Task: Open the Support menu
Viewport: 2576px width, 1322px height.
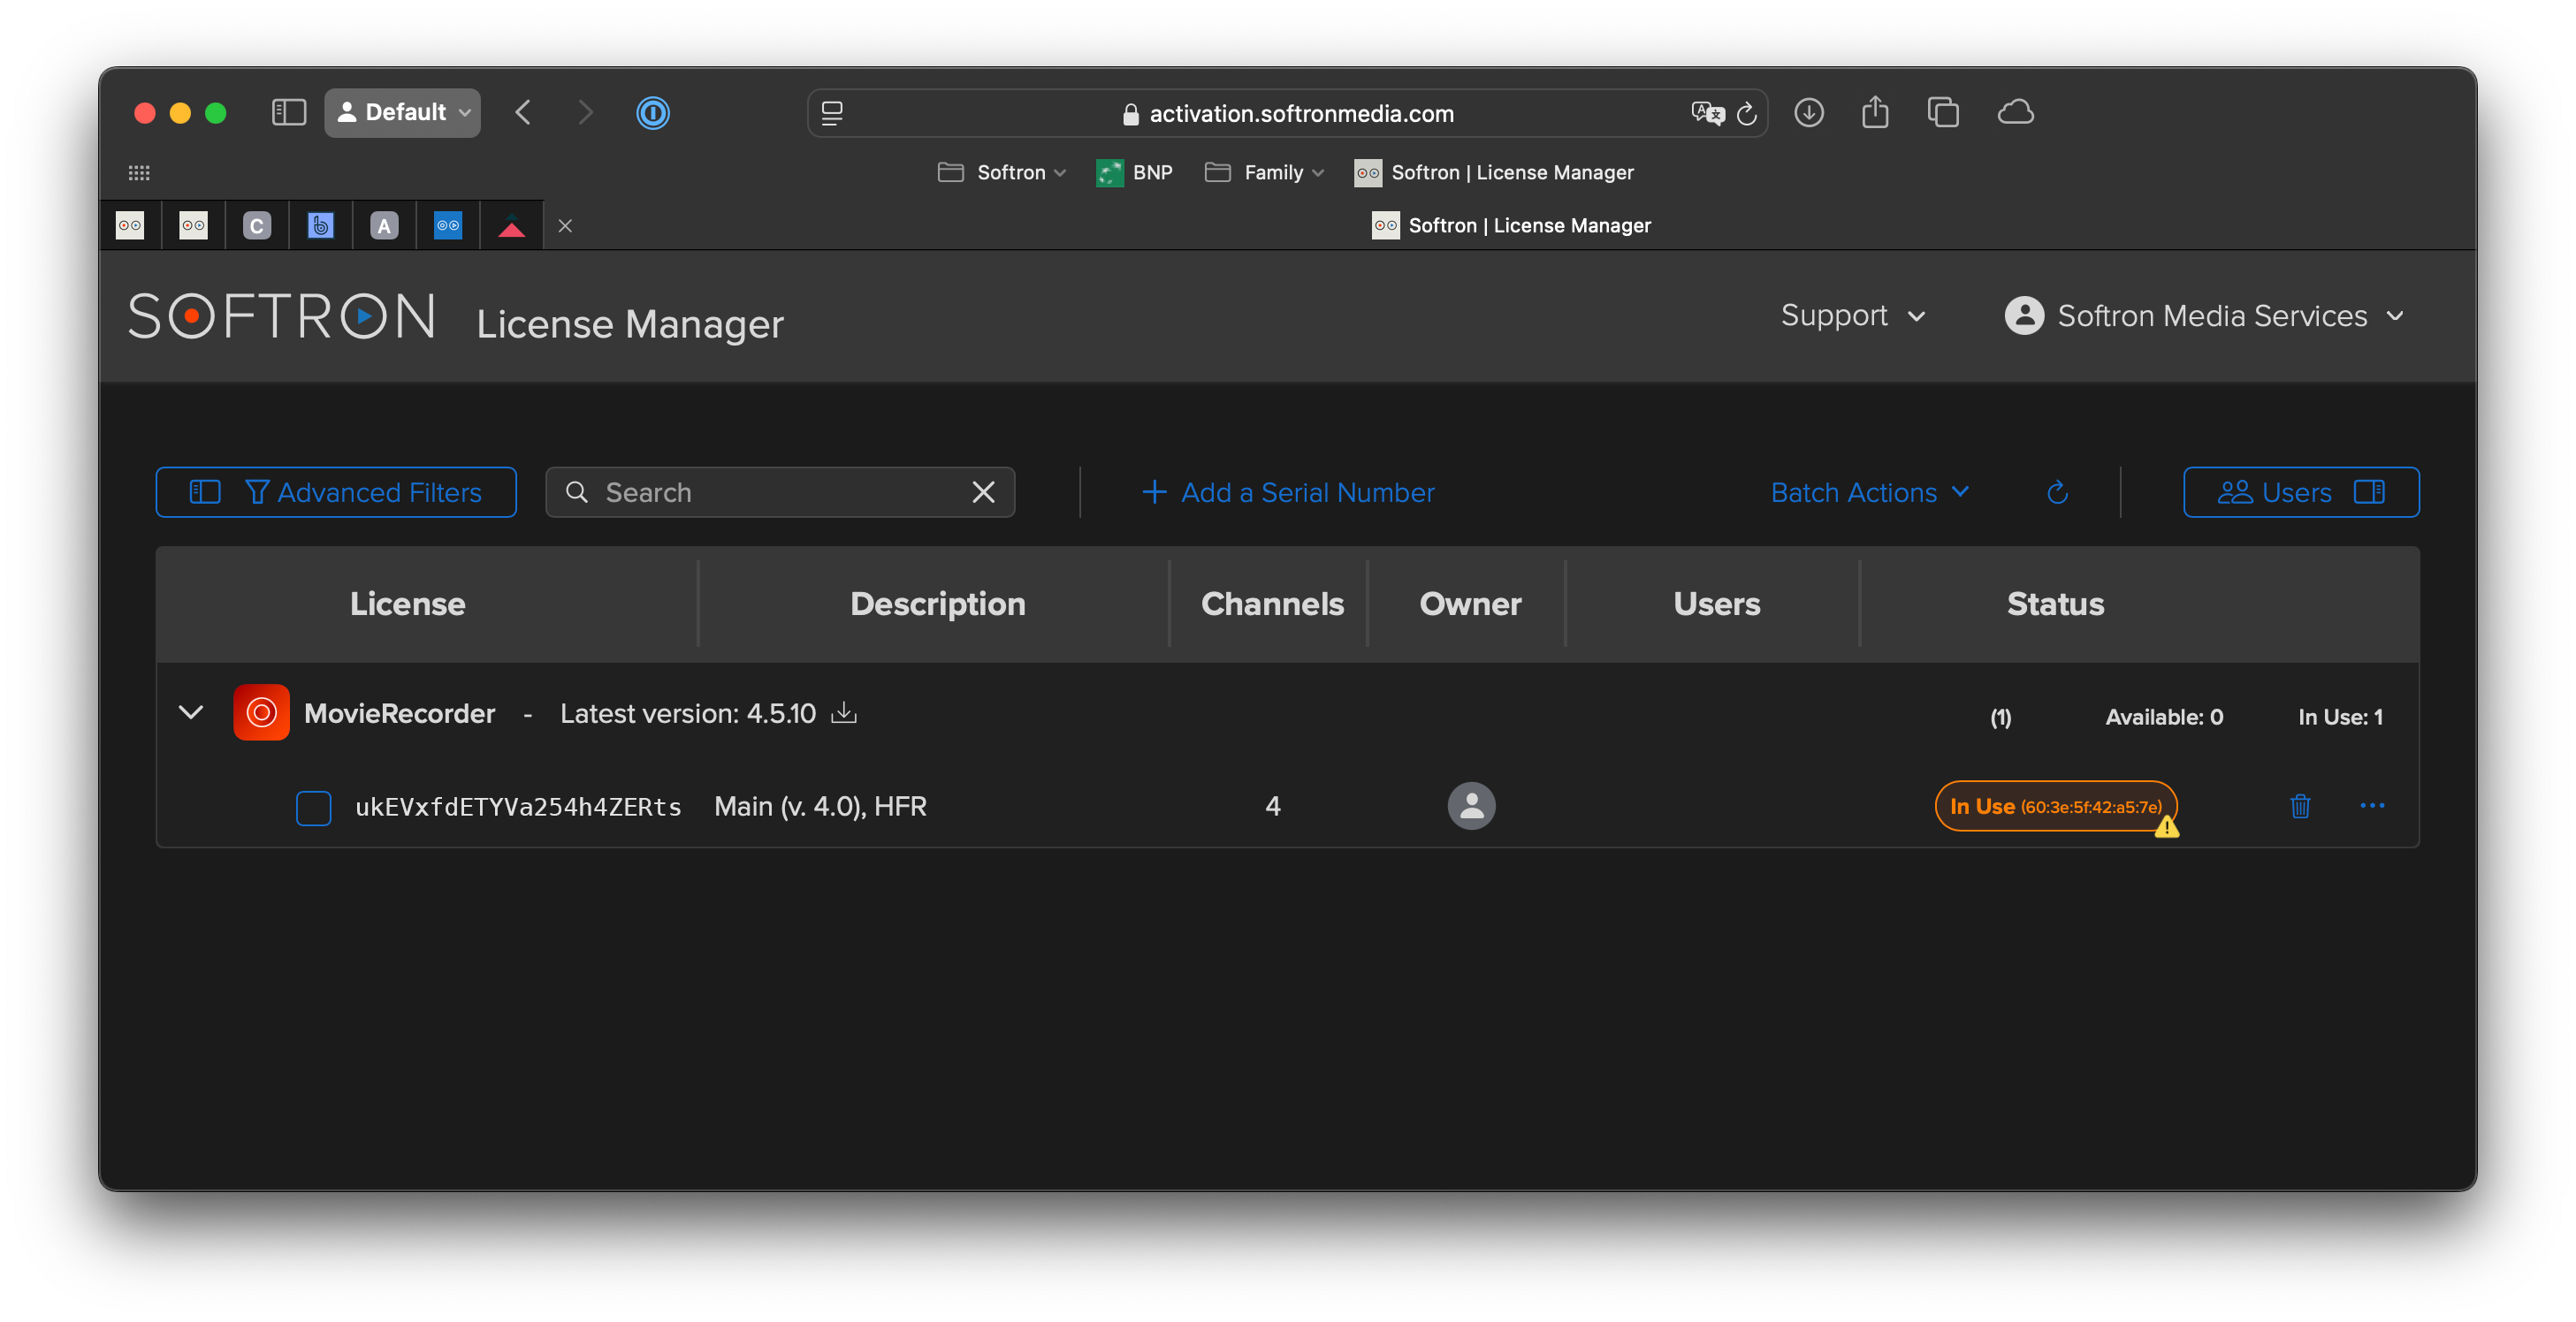Action: pyautogui.click(x=1852, y=316)
